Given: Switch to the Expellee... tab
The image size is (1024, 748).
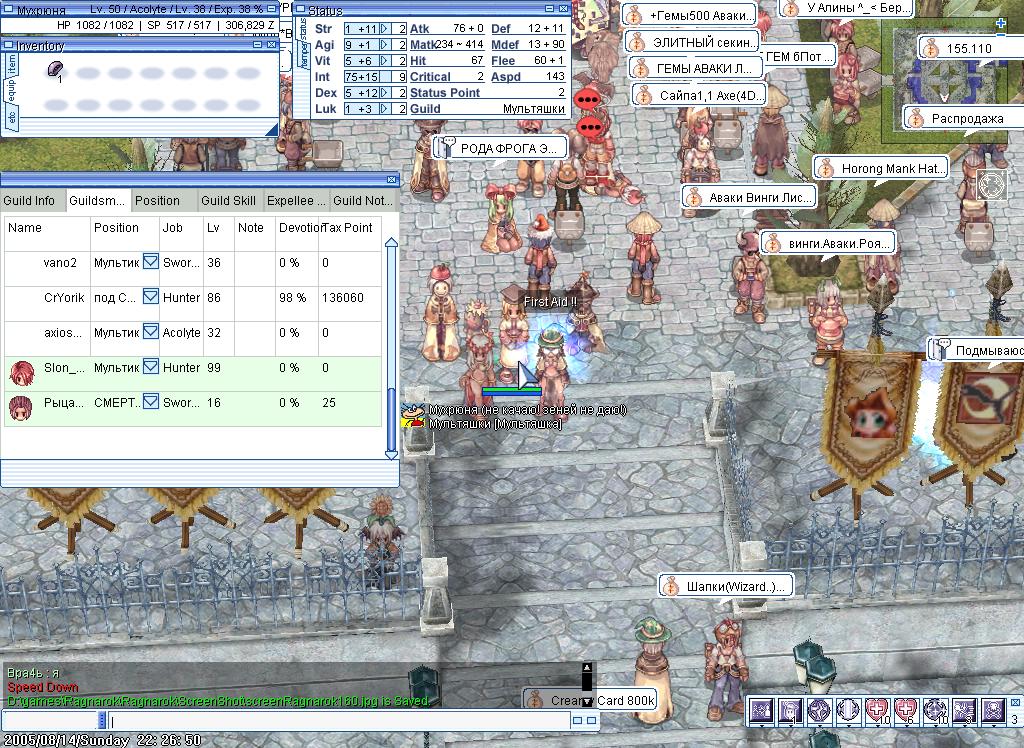Looking at the screenshot, I should 296,201.
